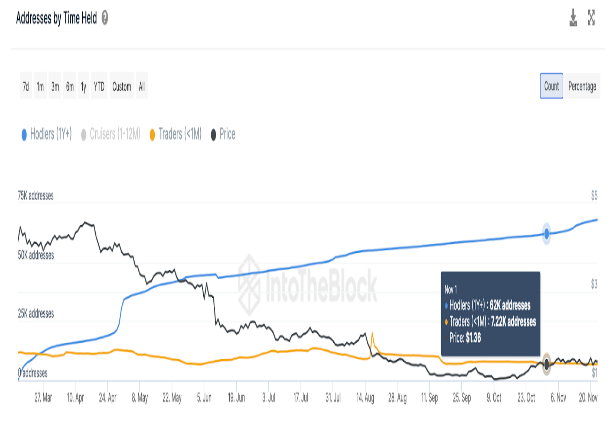Show All time range
611x423 pixels.
click(x=143, y=87)
